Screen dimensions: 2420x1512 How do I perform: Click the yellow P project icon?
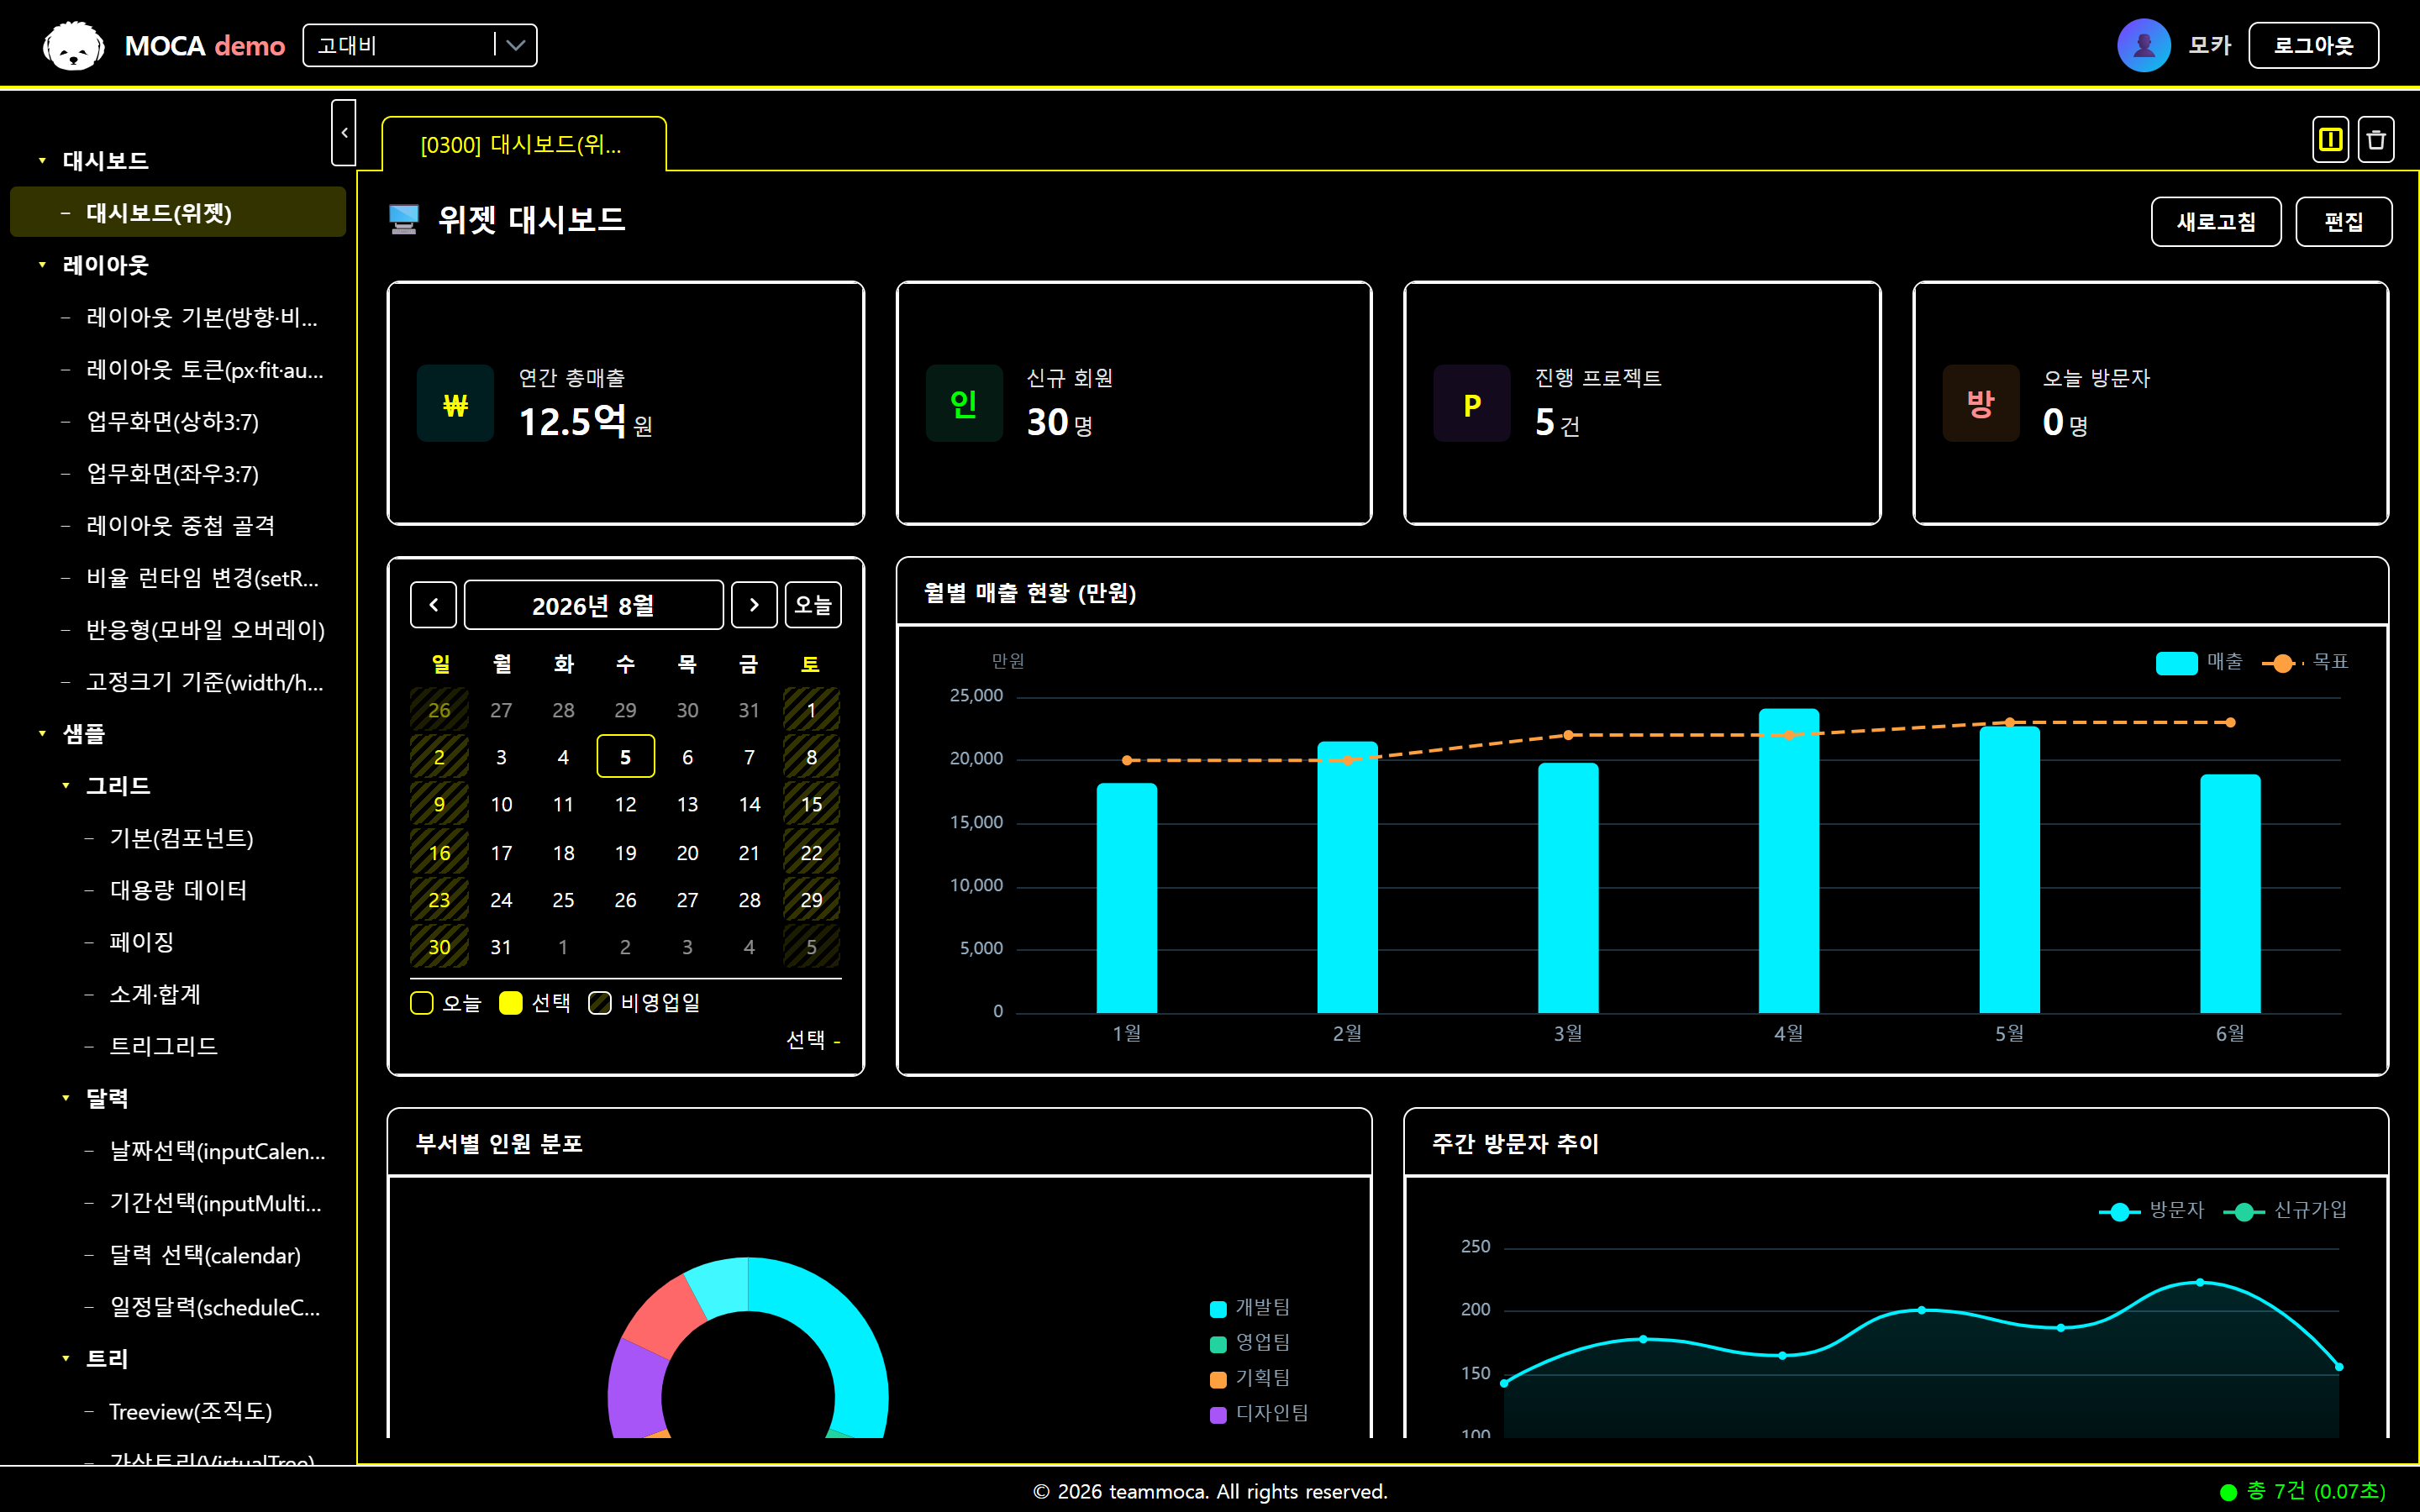click(1472, 404)
